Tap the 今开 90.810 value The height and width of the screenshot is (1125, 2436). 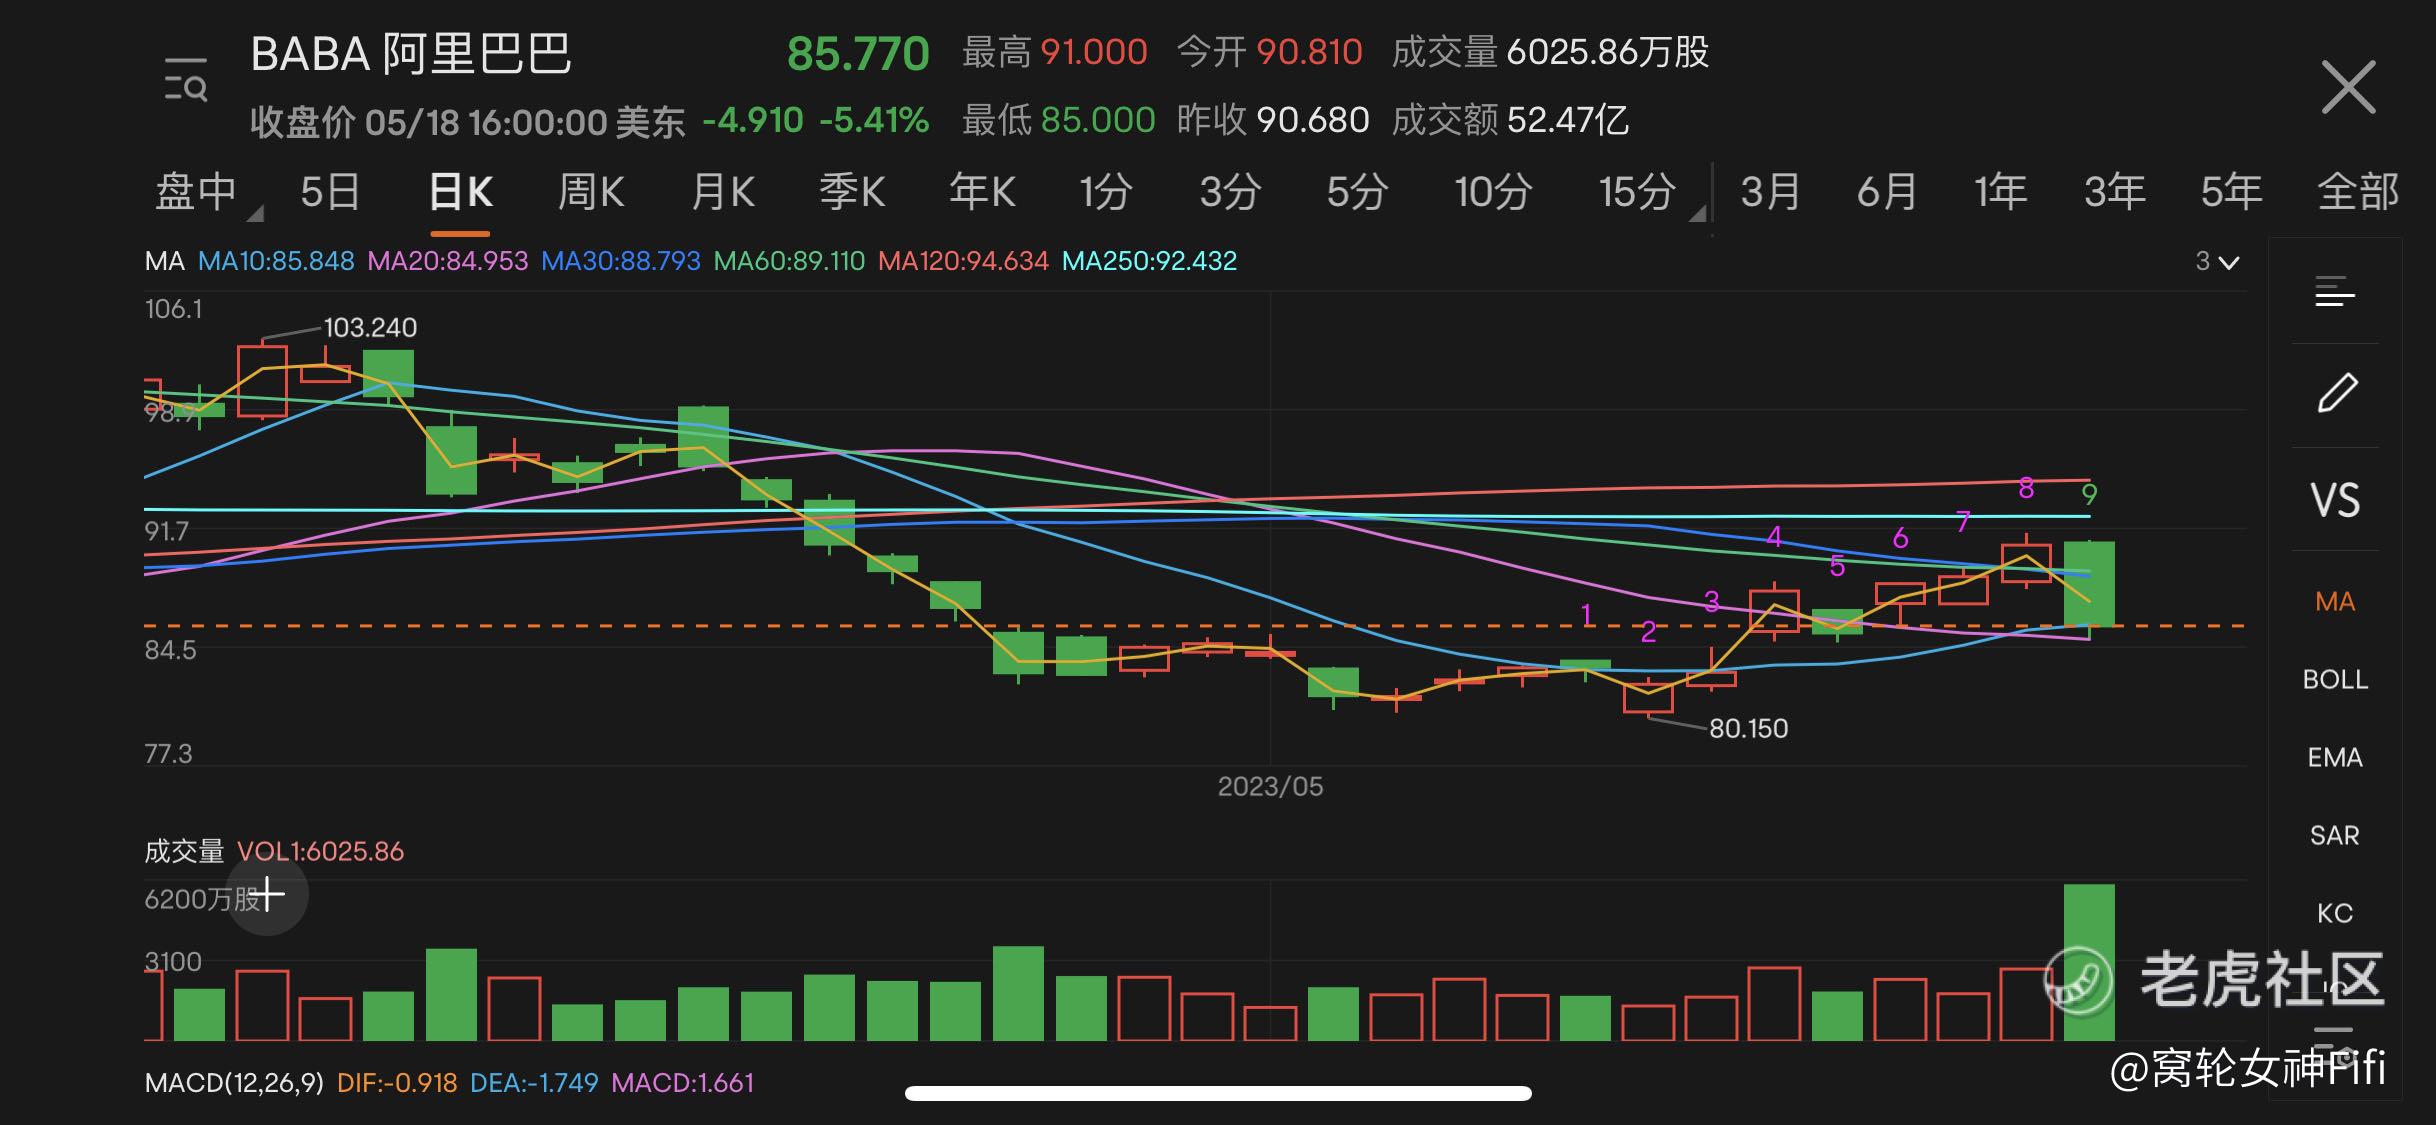[x=1270, y=52]
